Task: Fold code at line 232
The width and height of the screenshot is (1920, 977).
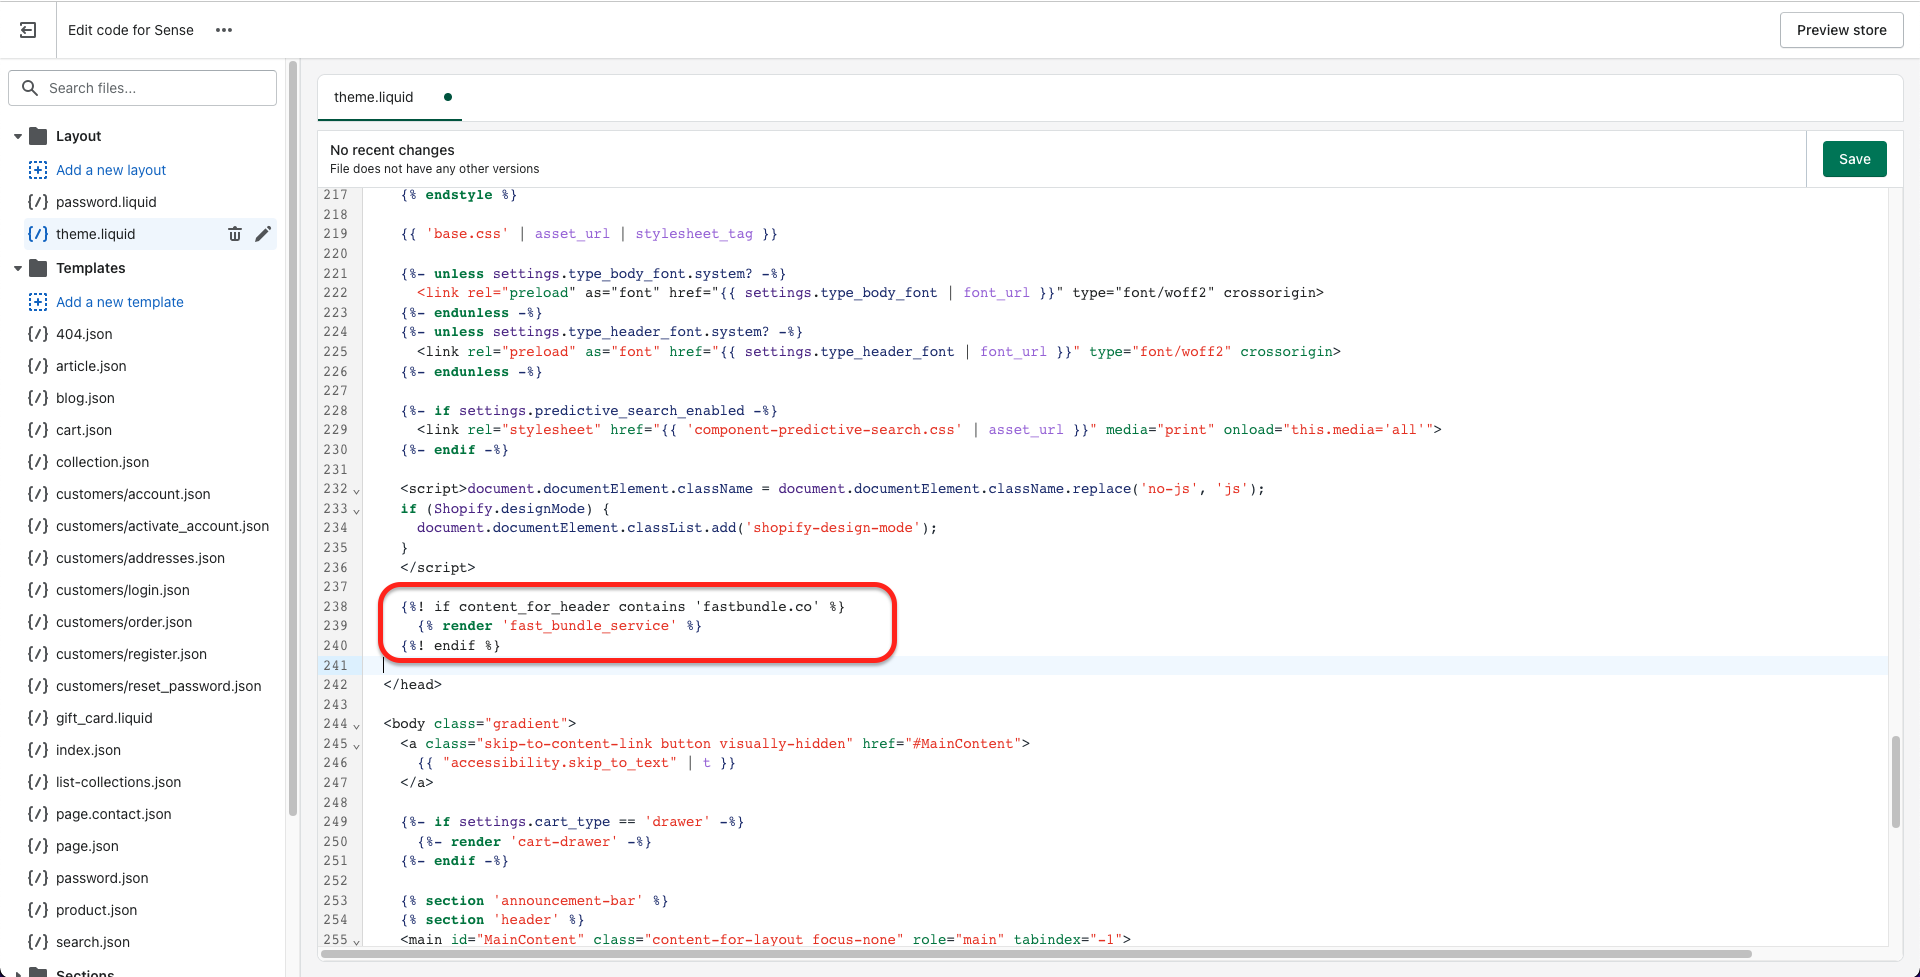Action: (x=356, y=490)
